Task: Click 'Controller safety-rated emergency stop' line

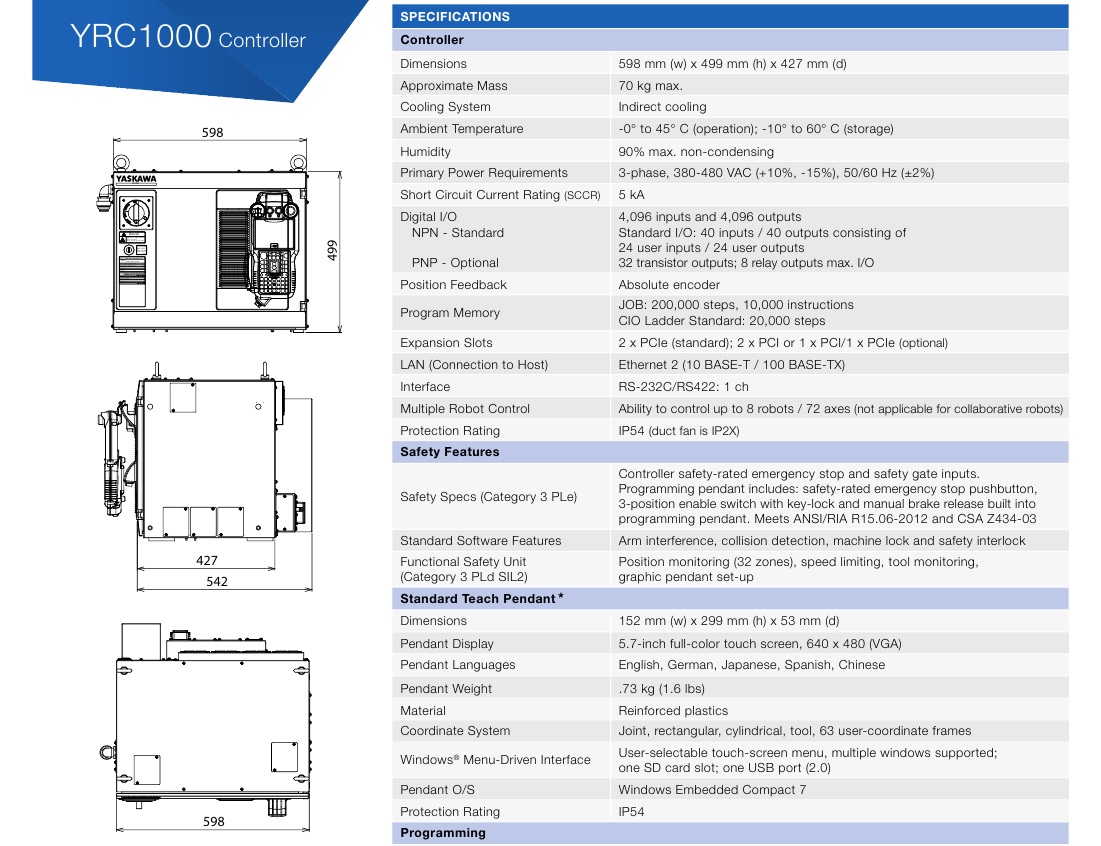Action: [x=798, y=474]
